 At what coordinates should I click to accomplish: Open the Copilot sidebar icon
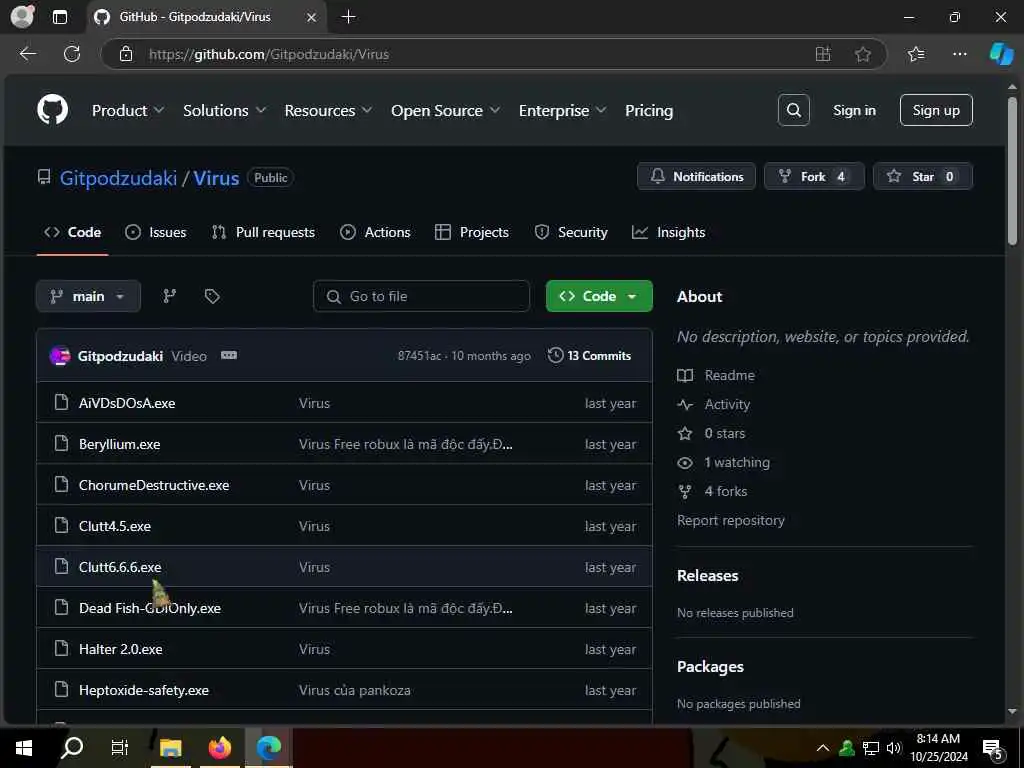pyautogui.click(x=1001, y=54)
